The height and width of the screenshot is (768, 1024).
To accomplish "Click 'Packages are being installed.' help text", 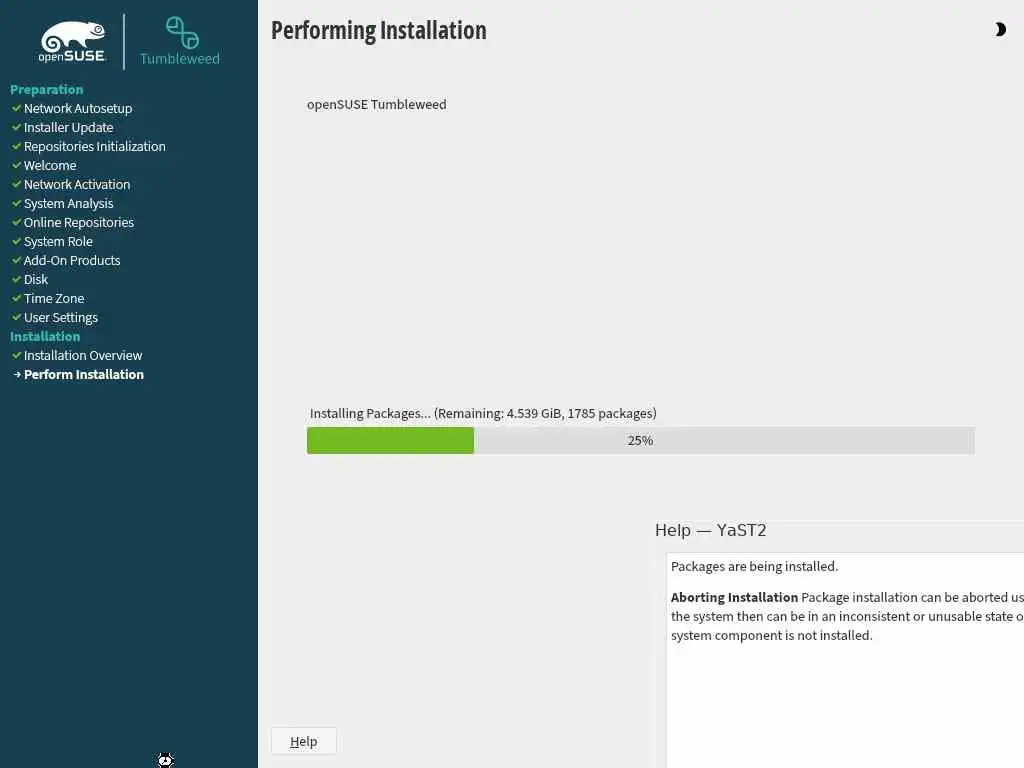I will tap(754, 566).
